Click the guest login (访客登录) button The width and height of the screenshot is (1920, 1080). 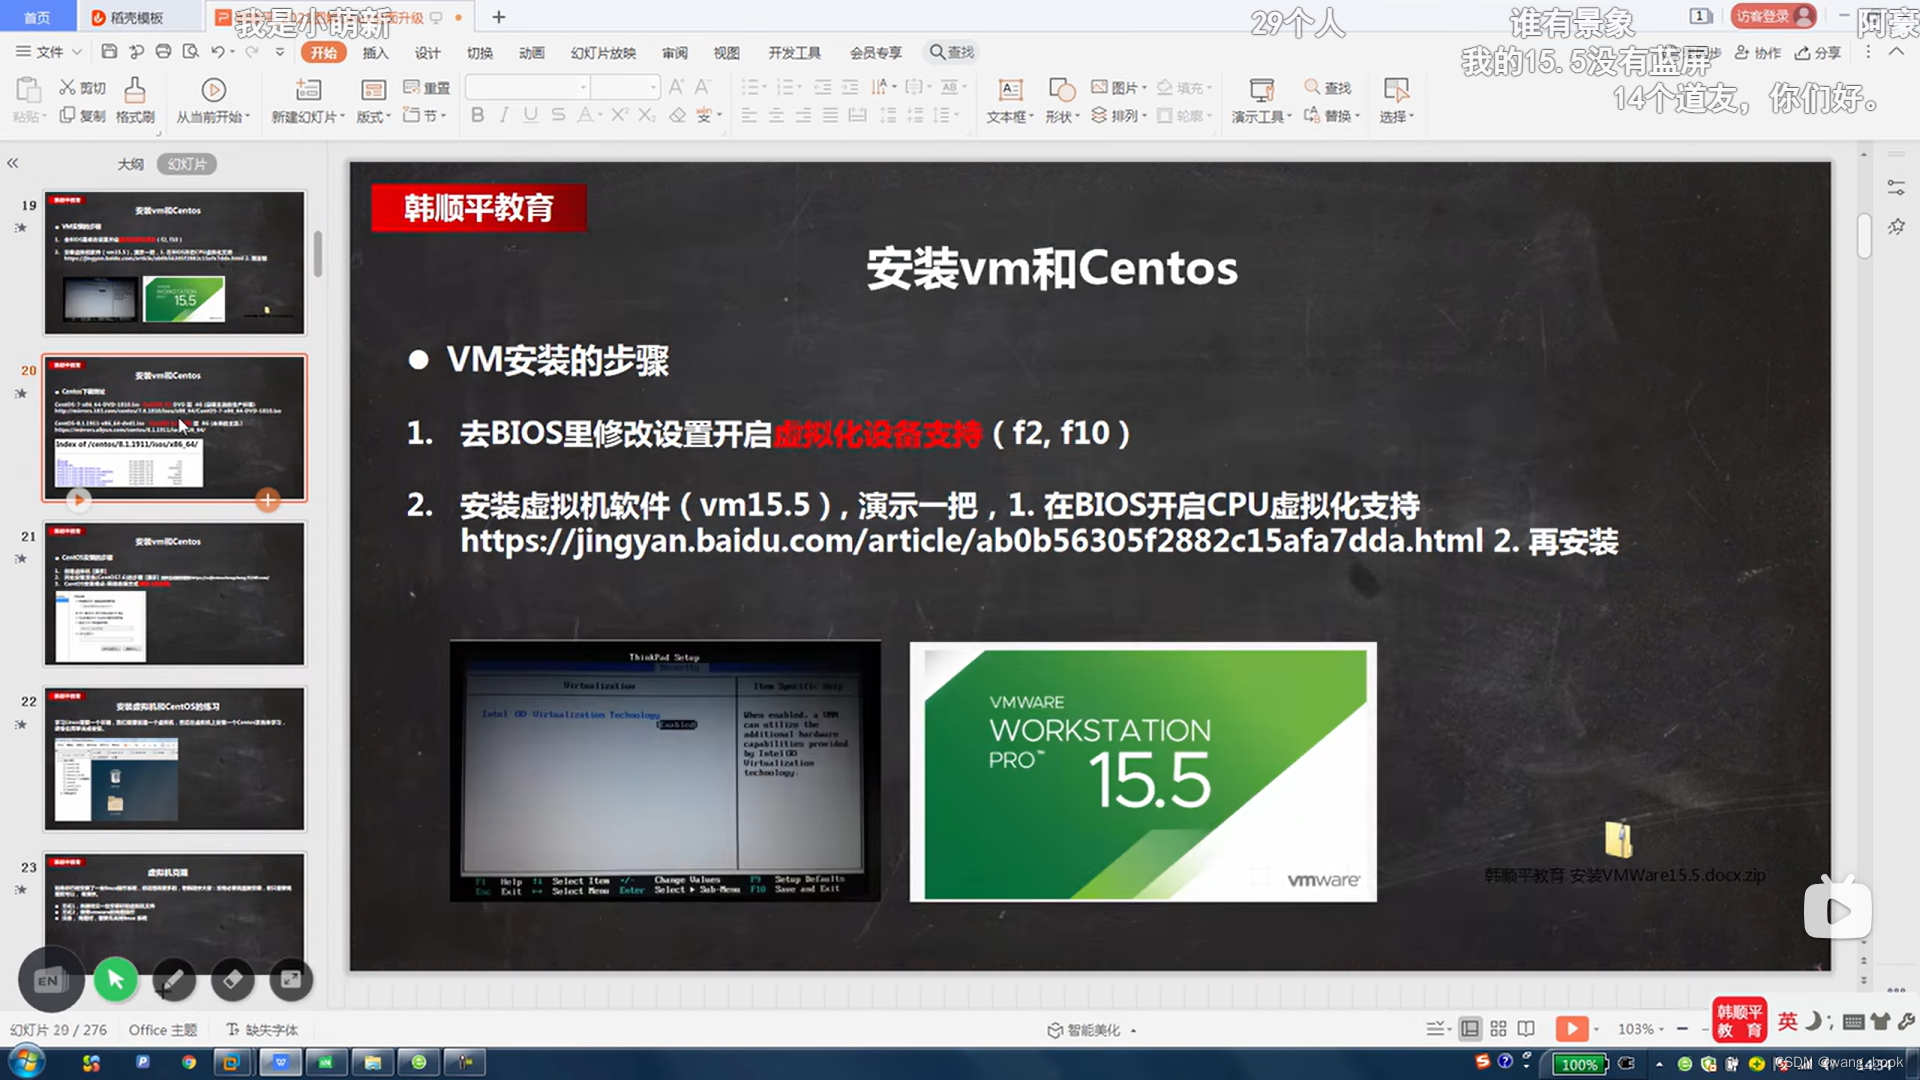pos(1773,16)
